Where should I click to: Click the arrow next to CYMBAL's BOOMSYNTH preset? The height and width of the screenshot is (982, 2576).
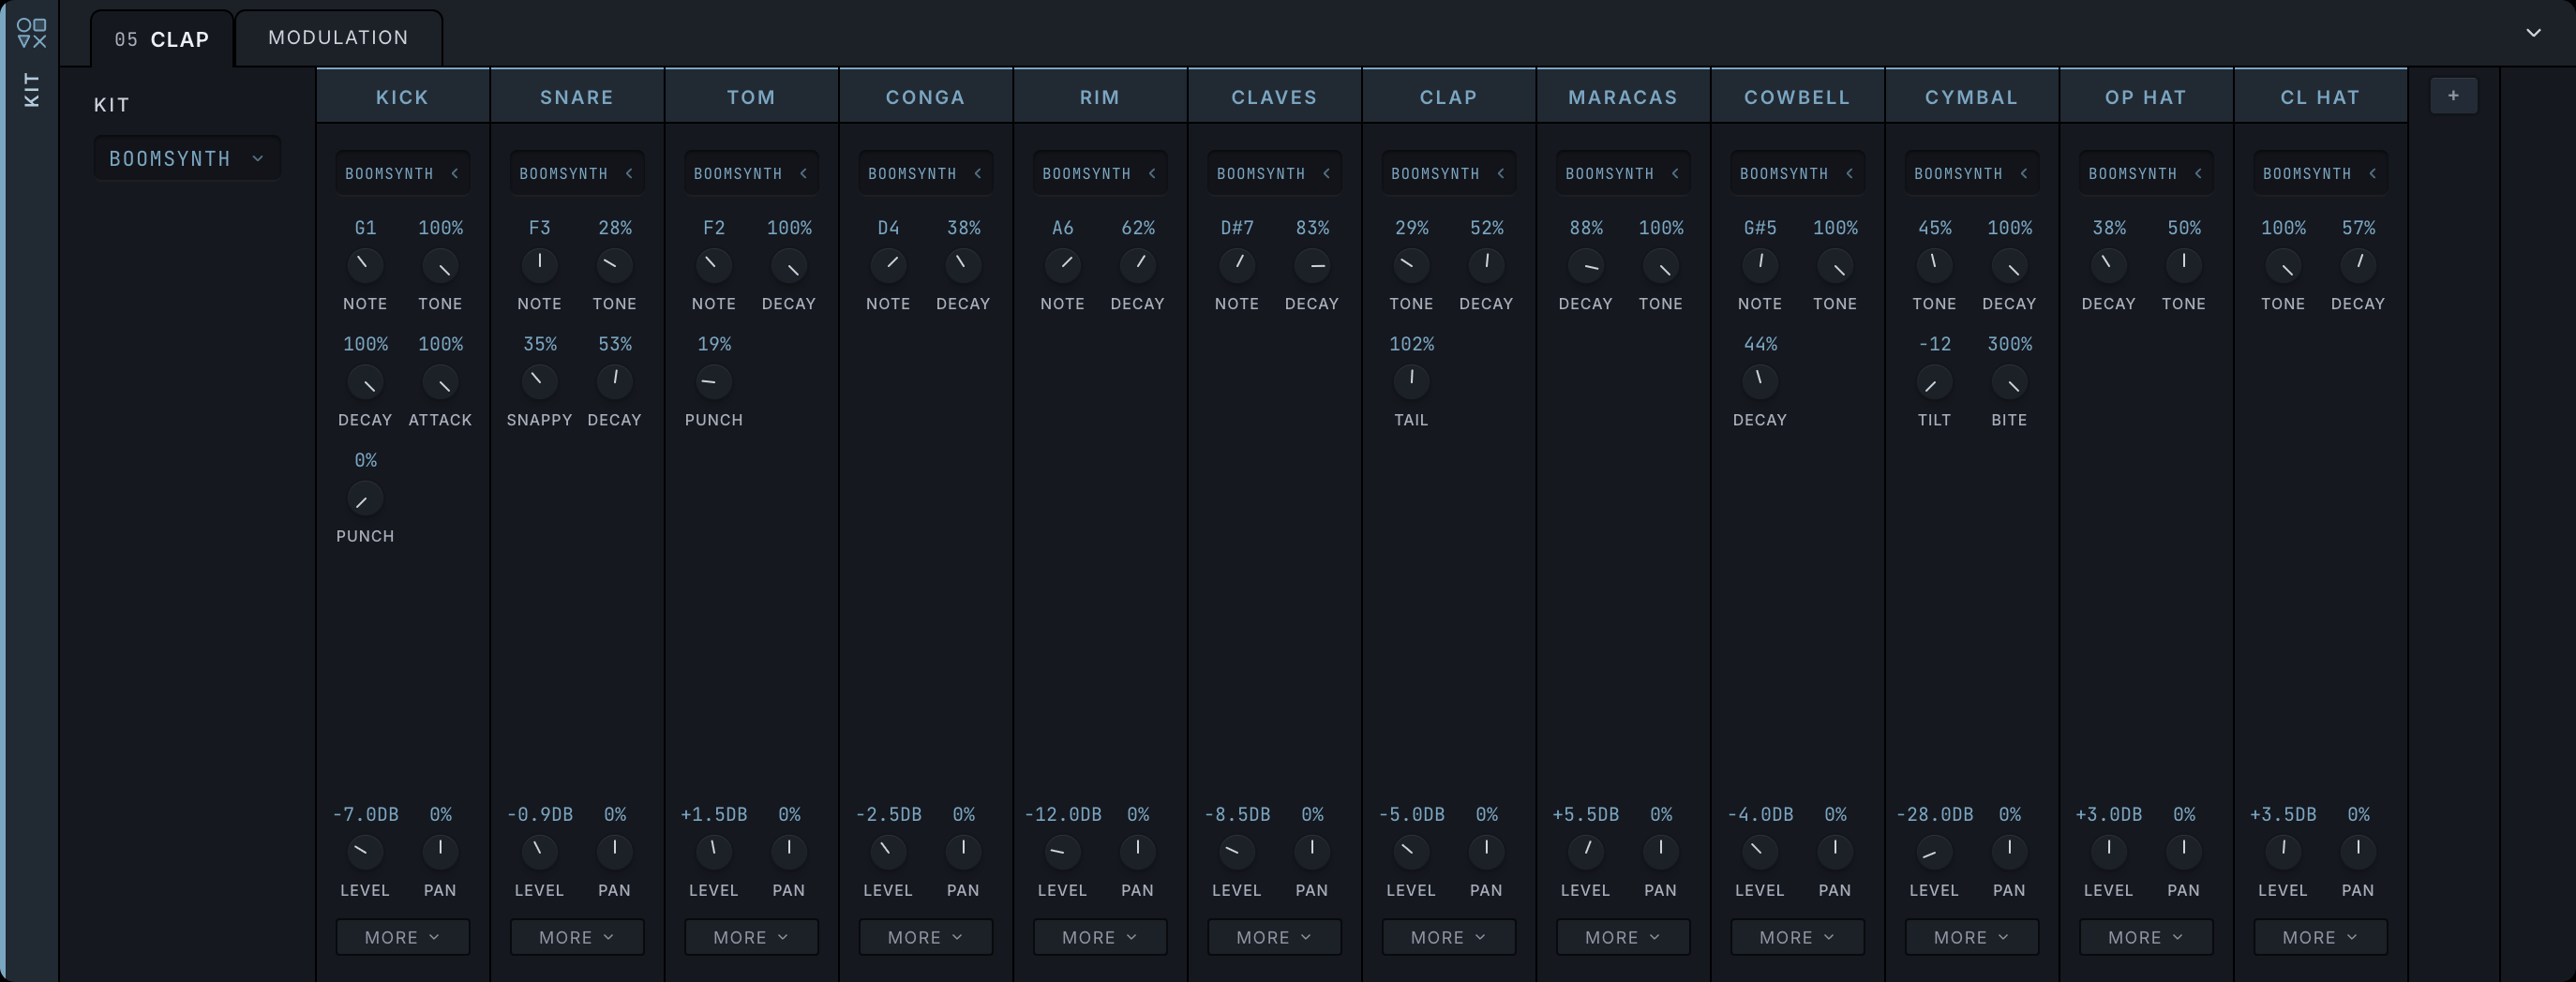[x=2024, y=173]
